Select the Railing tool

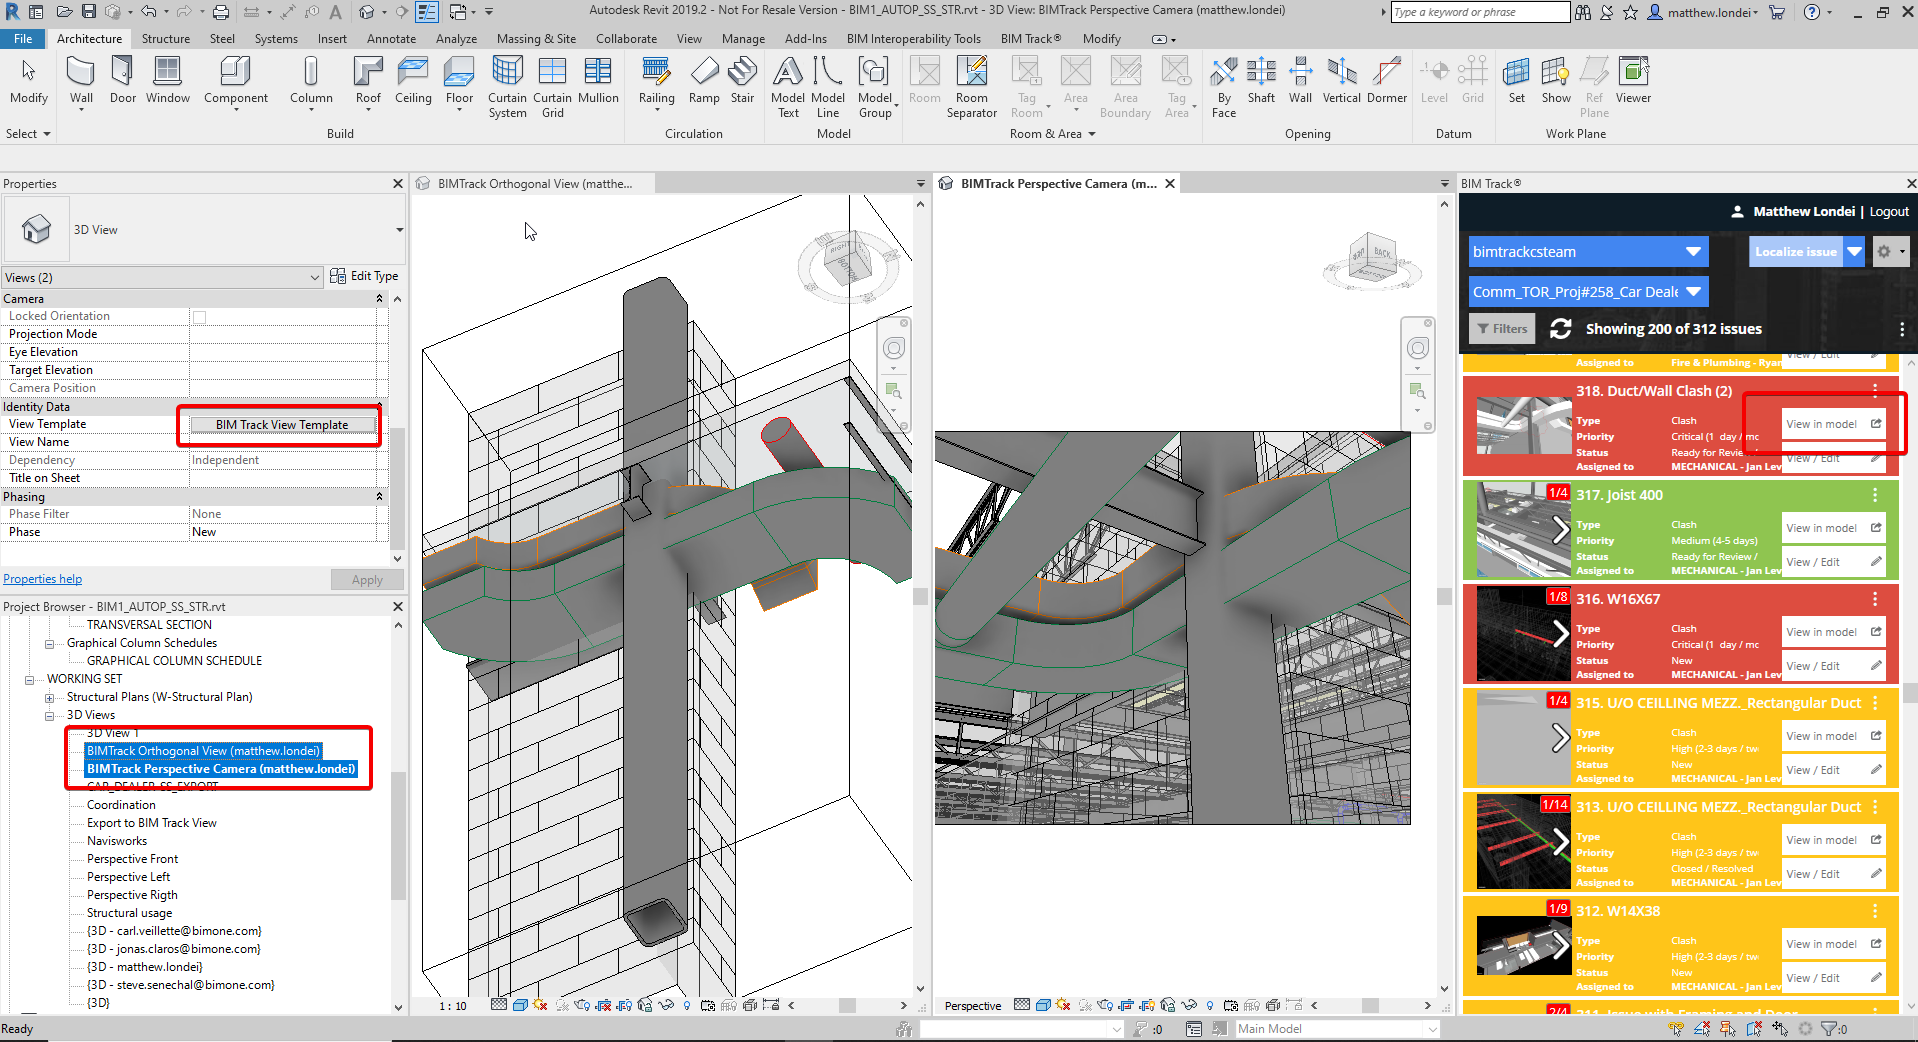tap(656, 80)
